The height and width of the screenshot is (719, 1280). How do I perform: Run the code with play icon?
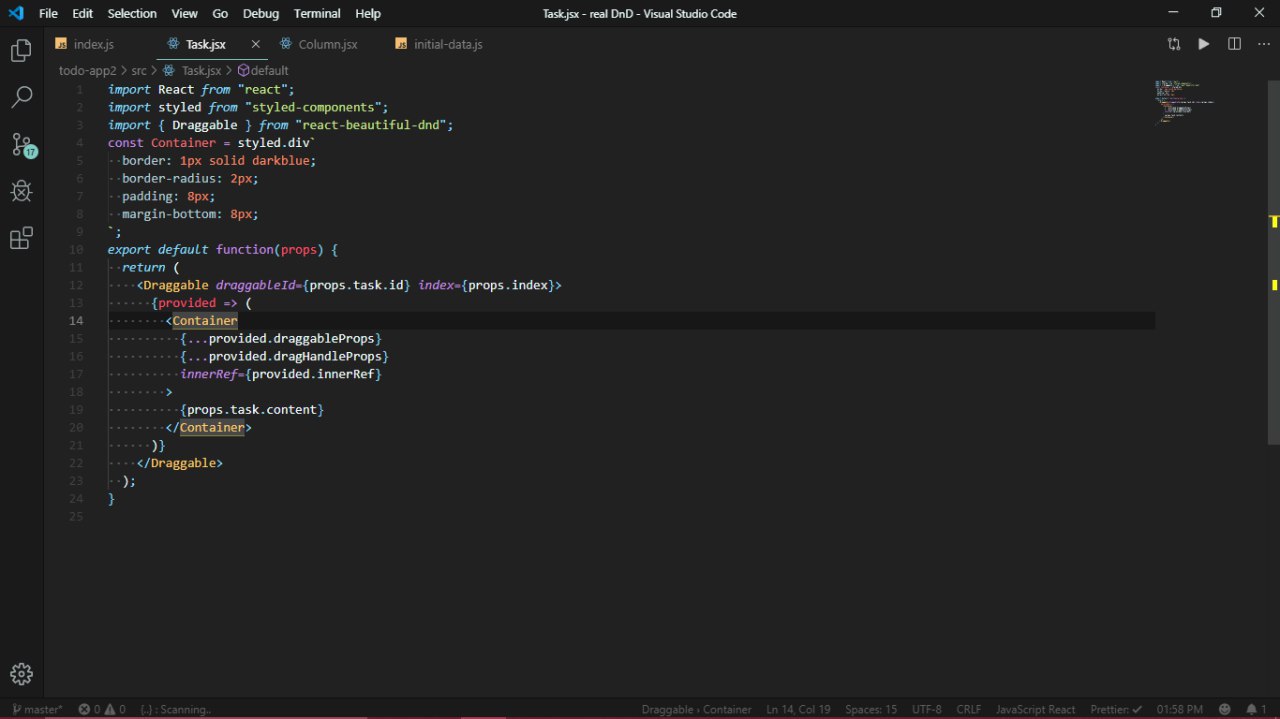coord(1204,44)
